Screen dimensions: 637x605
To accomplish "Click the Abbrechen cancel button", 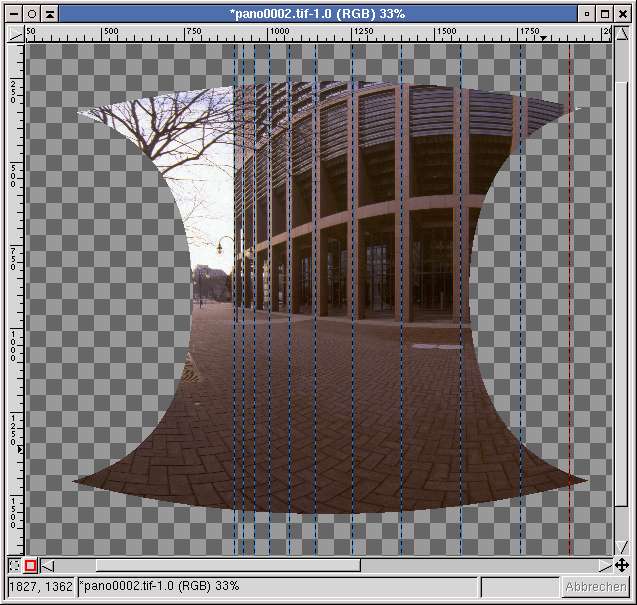I will [596, 587].
